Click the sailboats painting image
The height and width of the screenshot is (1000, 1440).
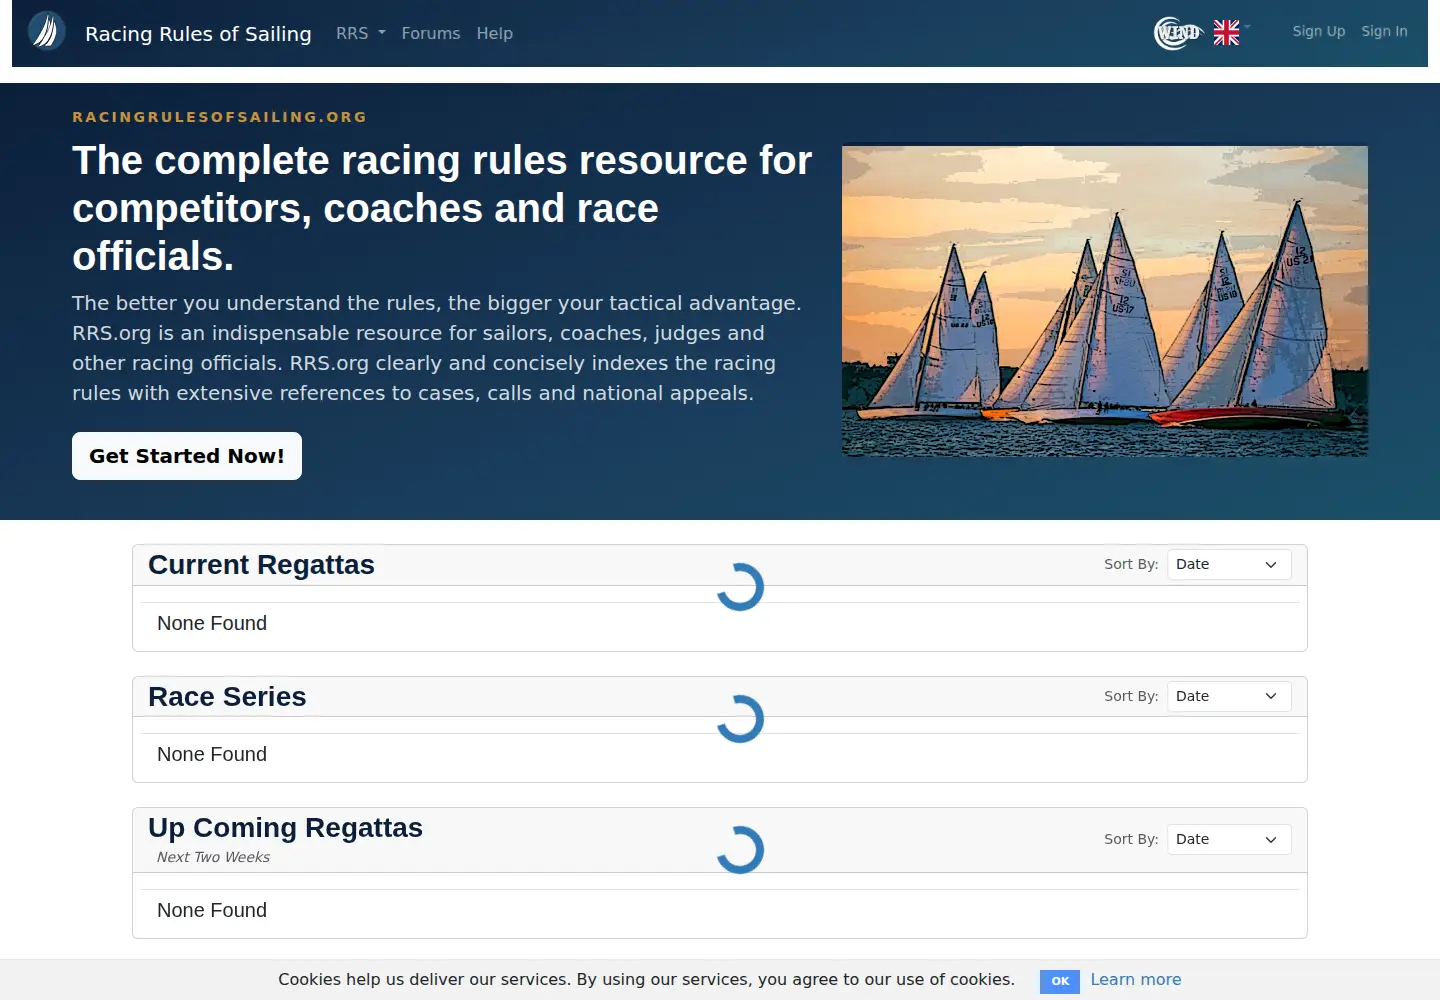(1105, 301)
